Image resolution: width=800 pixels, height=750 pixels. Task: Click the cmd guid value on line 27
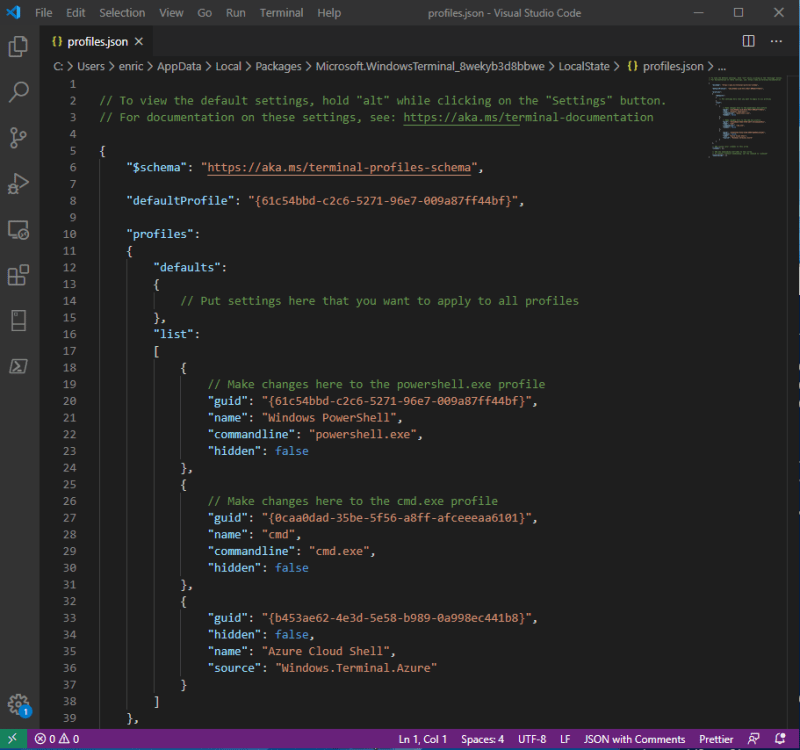(x=397, y=518)
